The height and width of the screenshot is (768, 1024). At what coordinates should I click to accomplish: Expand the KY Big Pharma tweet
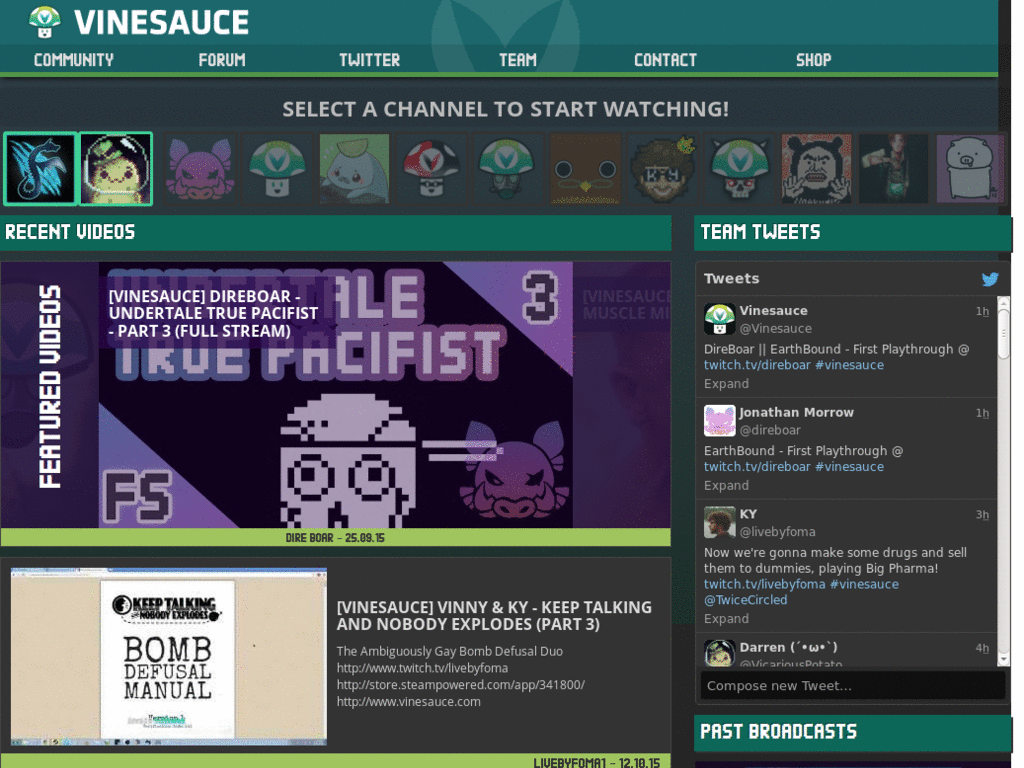[x=726, y=619]
